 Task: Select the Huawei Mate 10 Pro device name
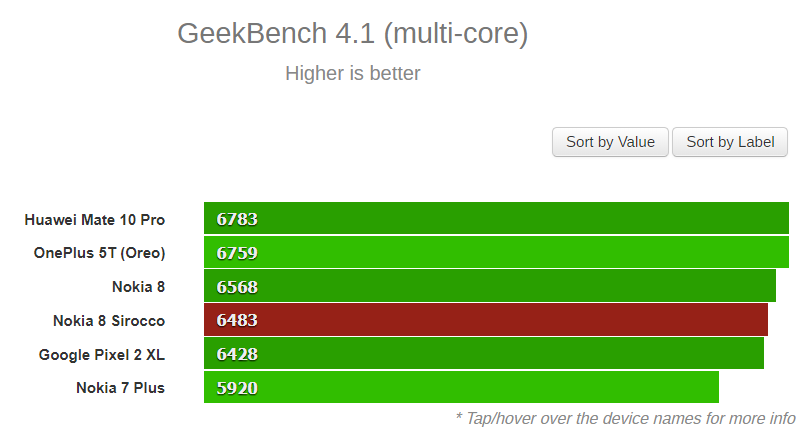click(x=94, y=220)
